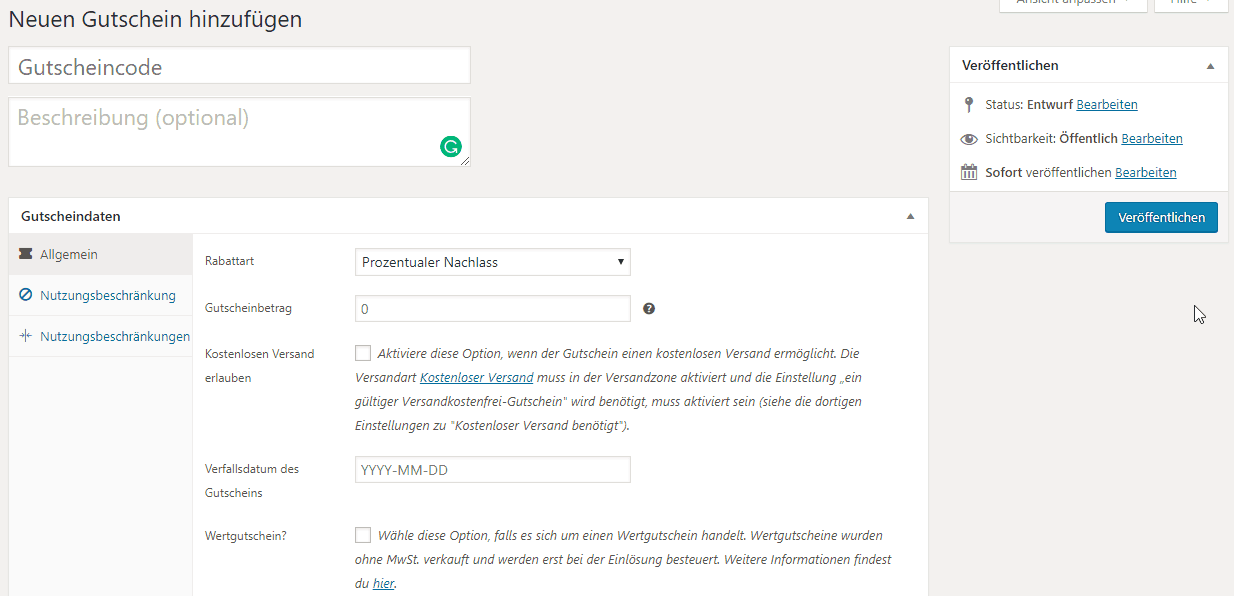Click the Grammarly icon in the description field
The image size is (1234, 596).
451,146
